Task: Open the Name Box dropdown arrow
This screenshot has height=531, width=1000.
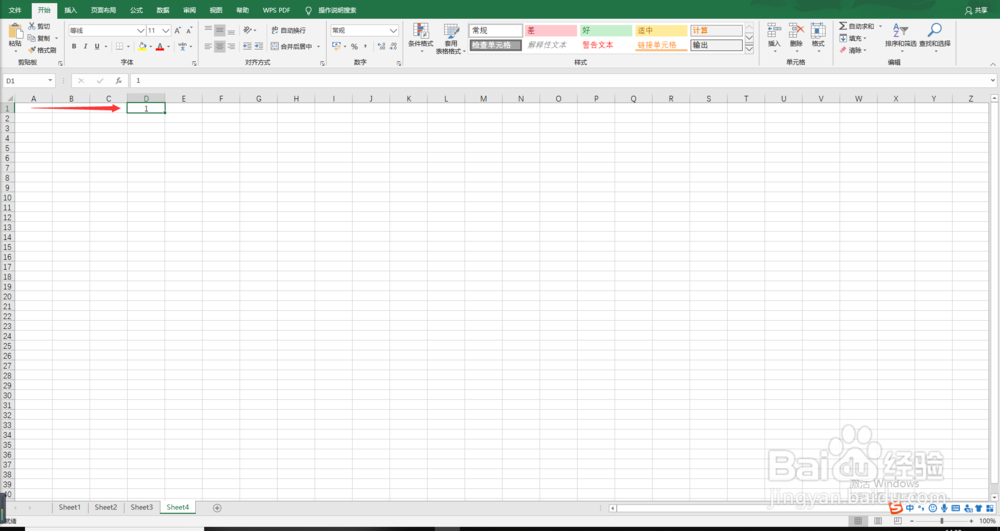Action: [x=50, y=81]
